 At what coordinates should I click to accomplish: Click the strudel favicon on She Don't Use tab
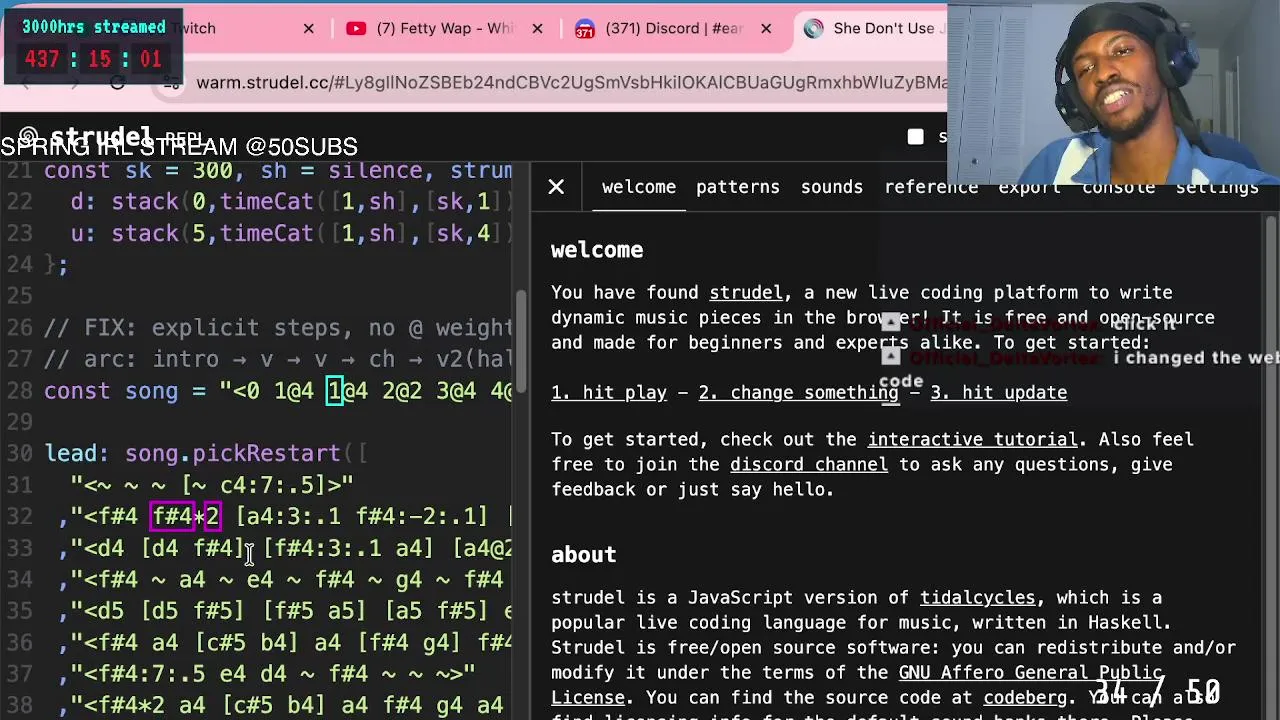814,28
